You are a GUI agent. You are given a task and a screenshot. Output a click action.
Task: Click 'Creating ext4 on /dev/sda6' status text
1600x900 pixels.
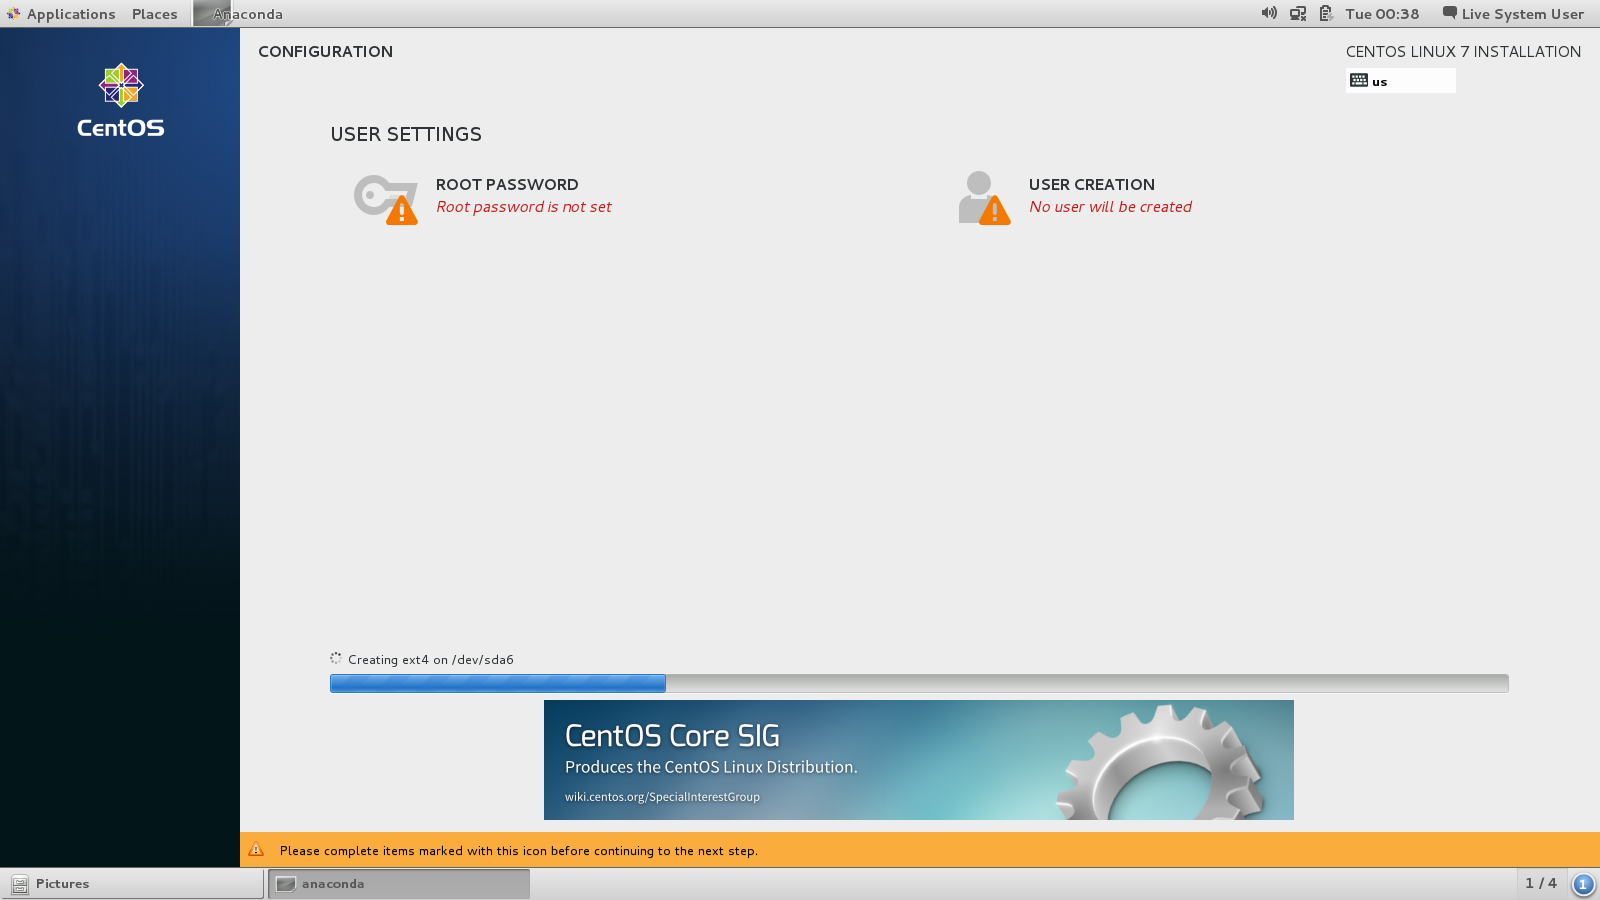431,660
